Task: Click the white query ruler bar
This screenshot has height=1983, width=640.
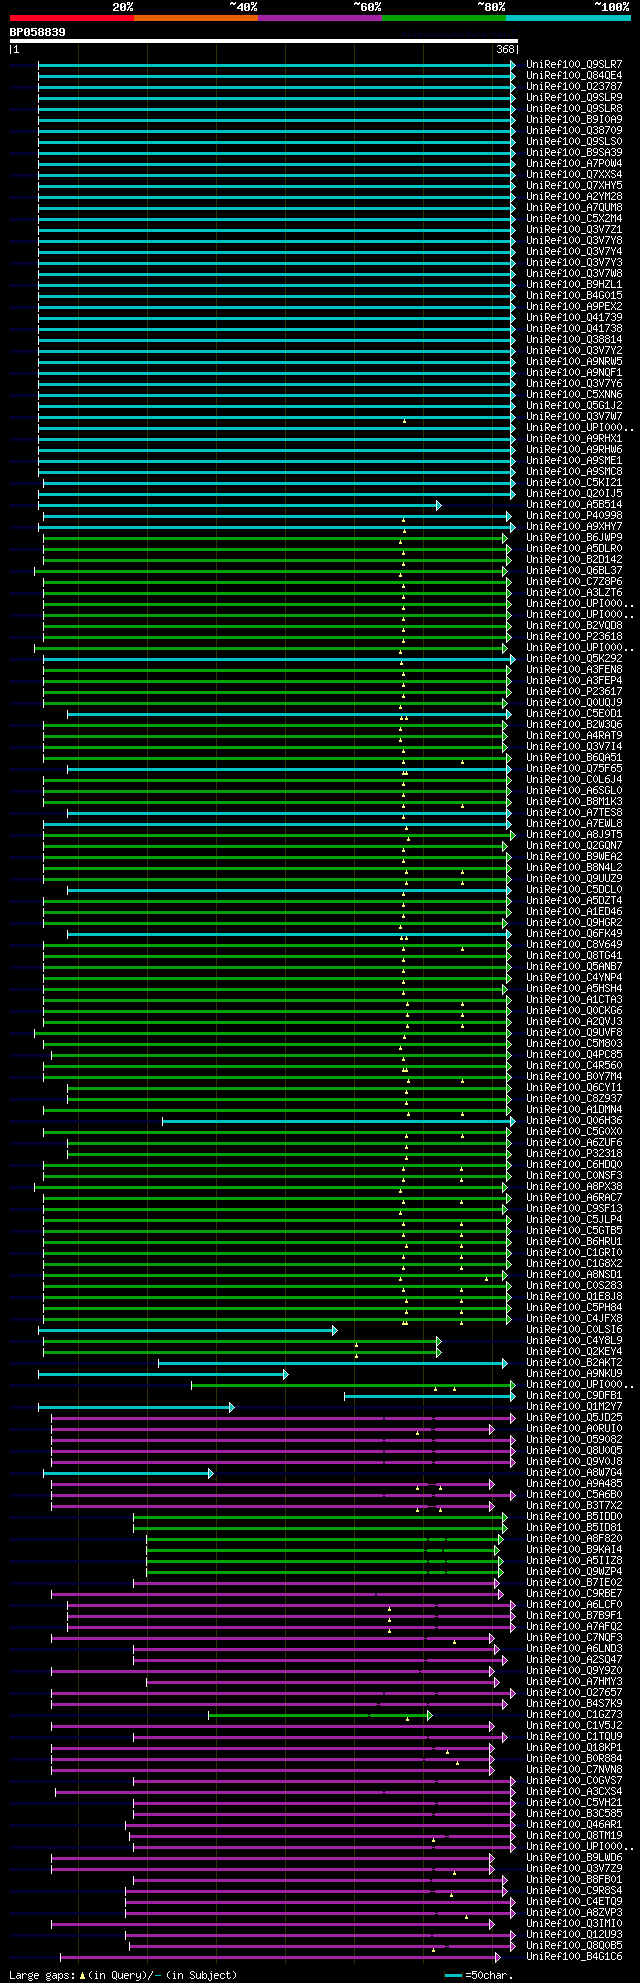Action: (263, 41)
